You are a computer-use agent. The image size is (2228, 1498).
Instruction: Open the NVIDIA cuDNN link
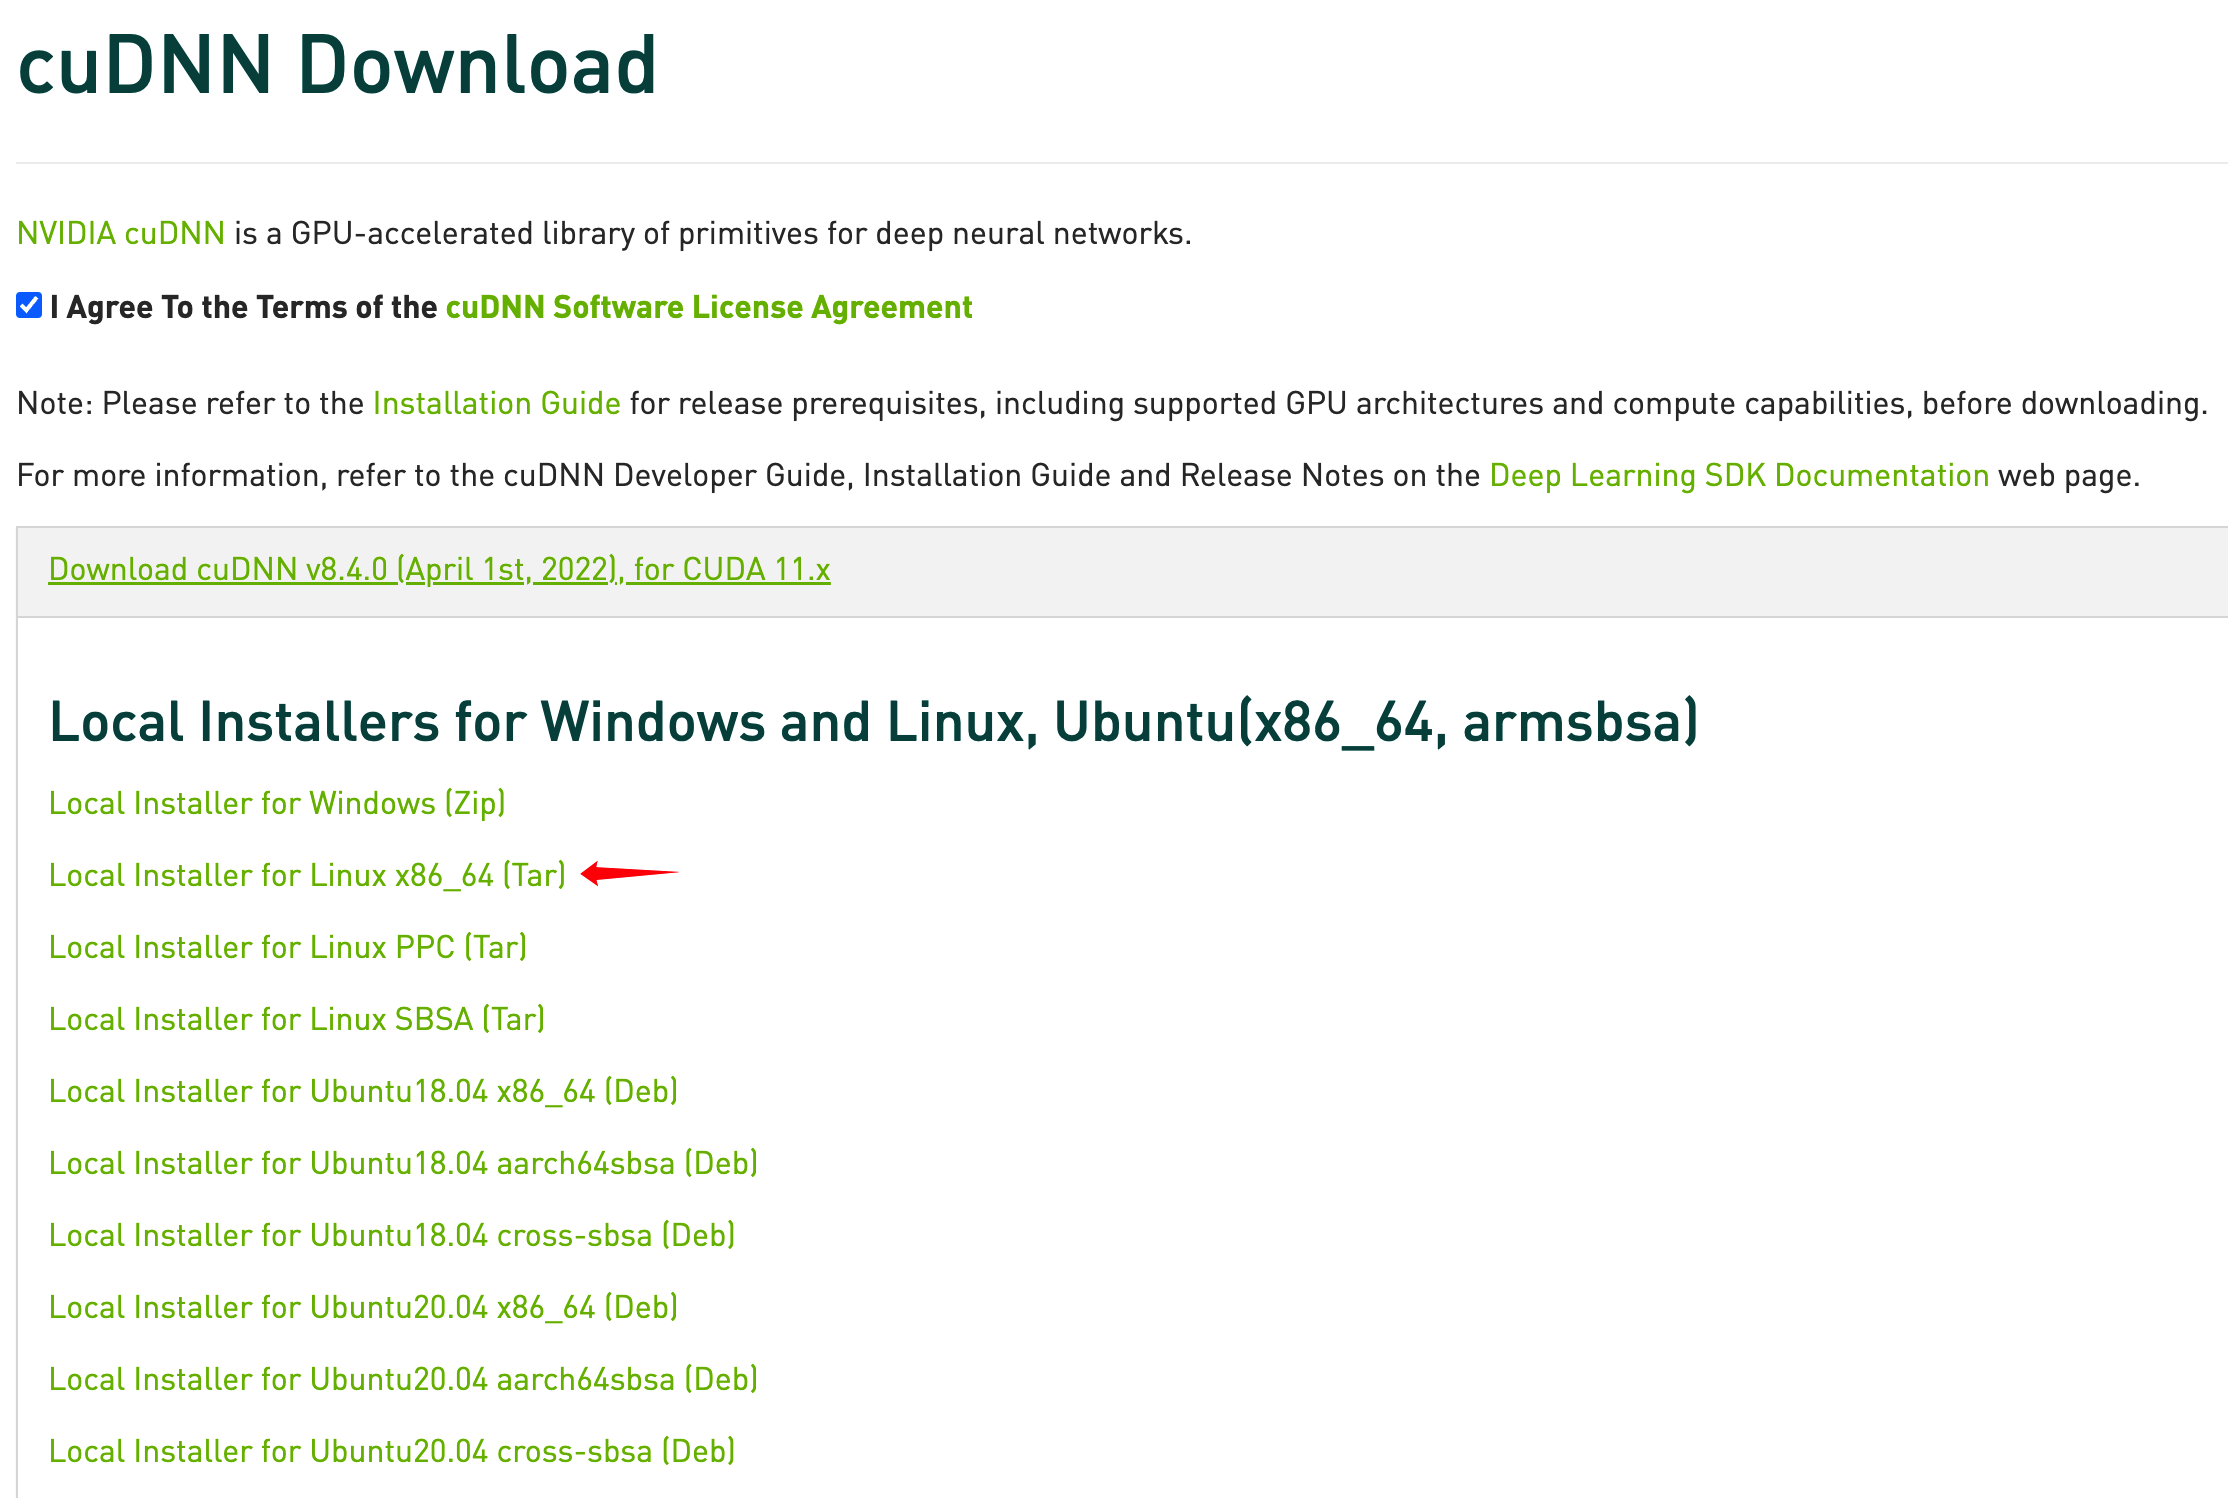[121, 233]
